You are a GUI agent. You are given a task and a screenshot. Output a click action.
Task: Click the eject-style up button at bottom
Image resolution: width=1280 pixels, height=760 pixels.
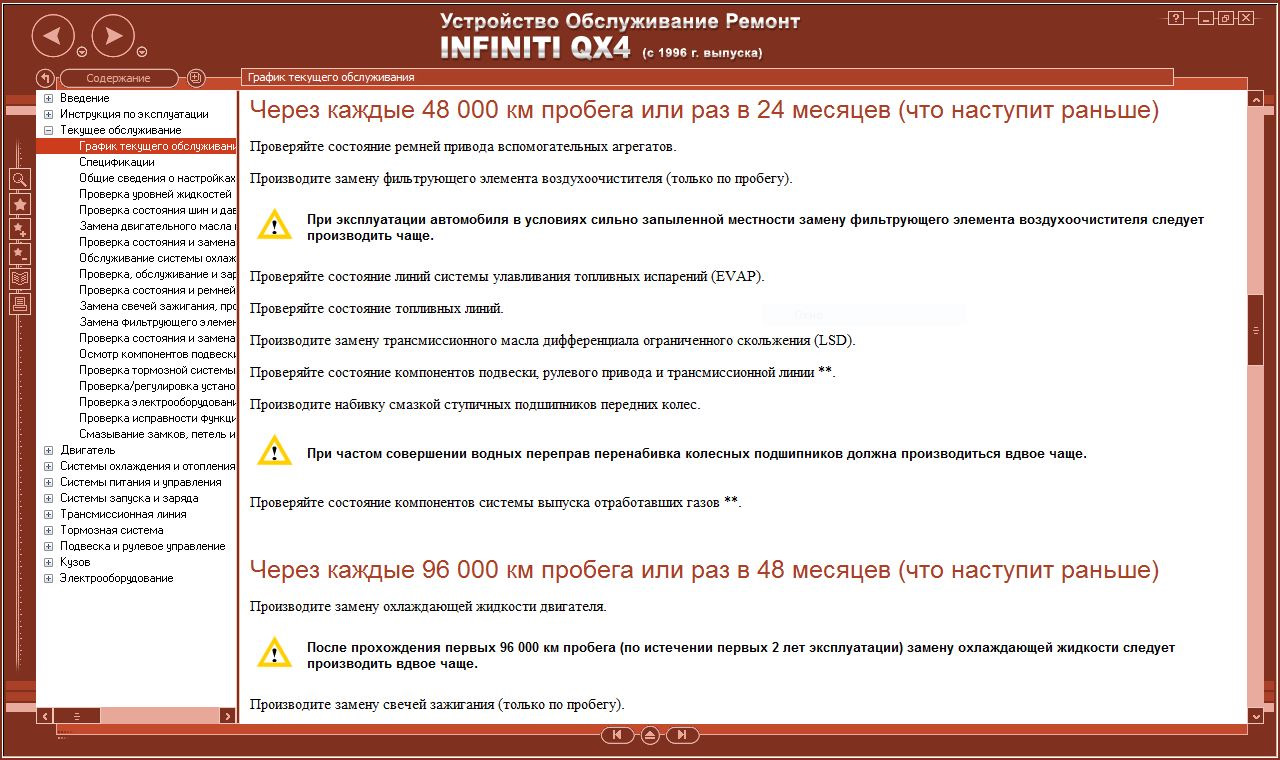point(650,735)
